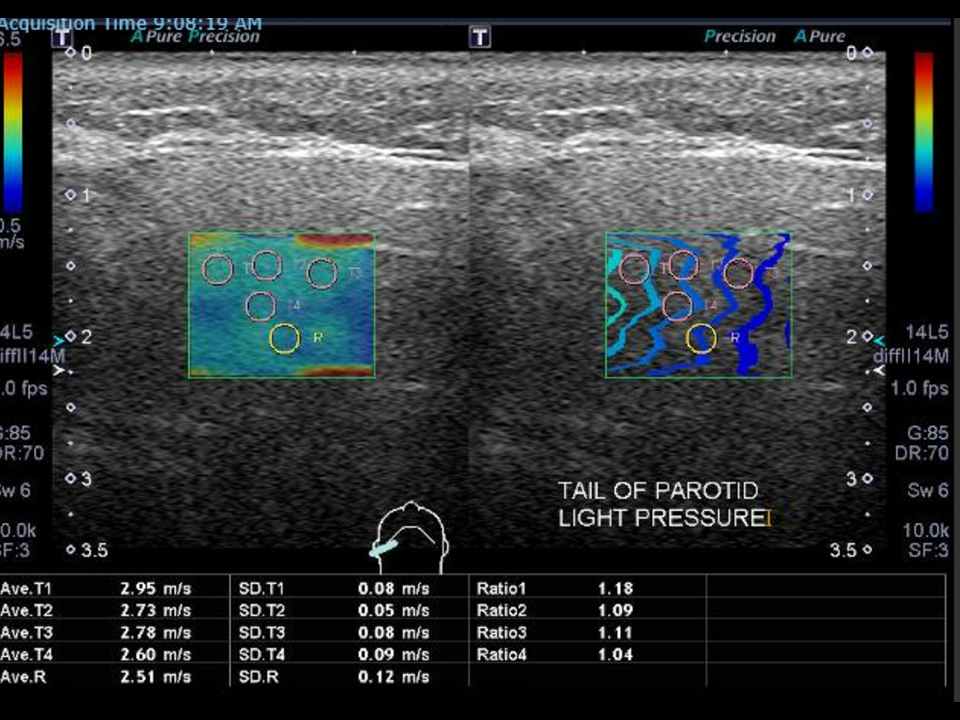Click the left shear wave color scale bar
The width and height of the screenshot is (960, 720).
tap(13, 132)
